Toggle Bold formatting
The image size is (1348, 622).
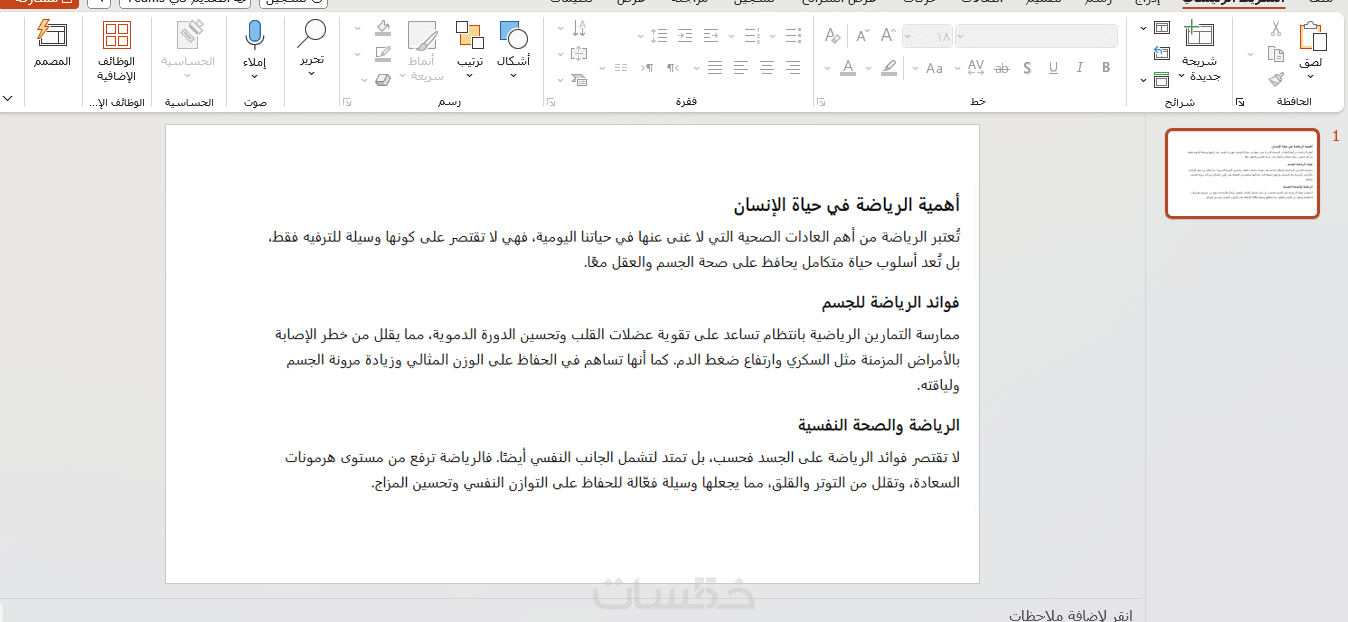[x=1106, y=67]
